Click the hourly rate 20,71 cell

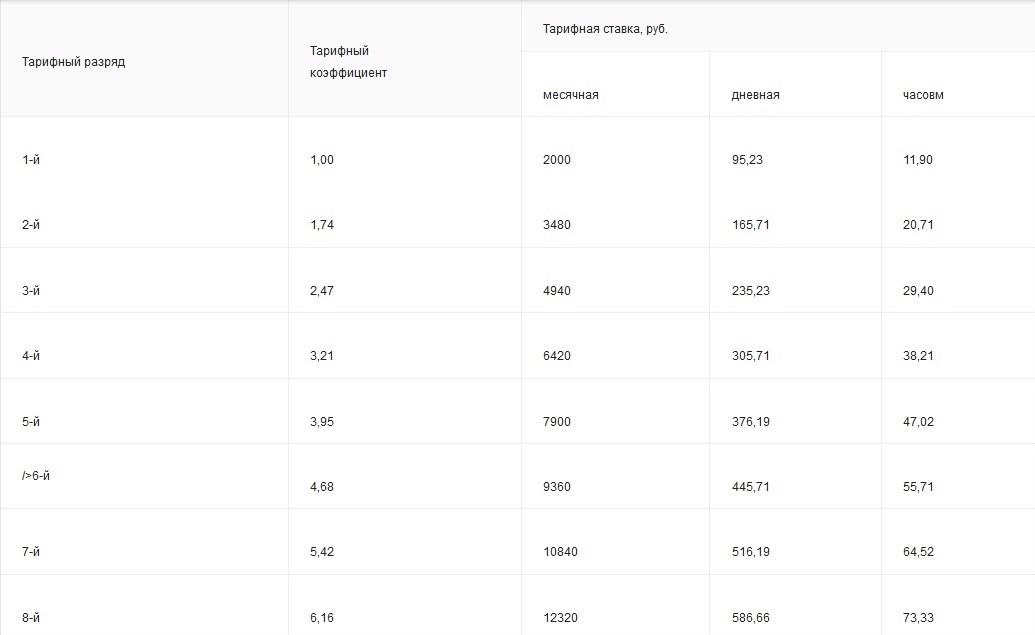(x=918, y=225)
